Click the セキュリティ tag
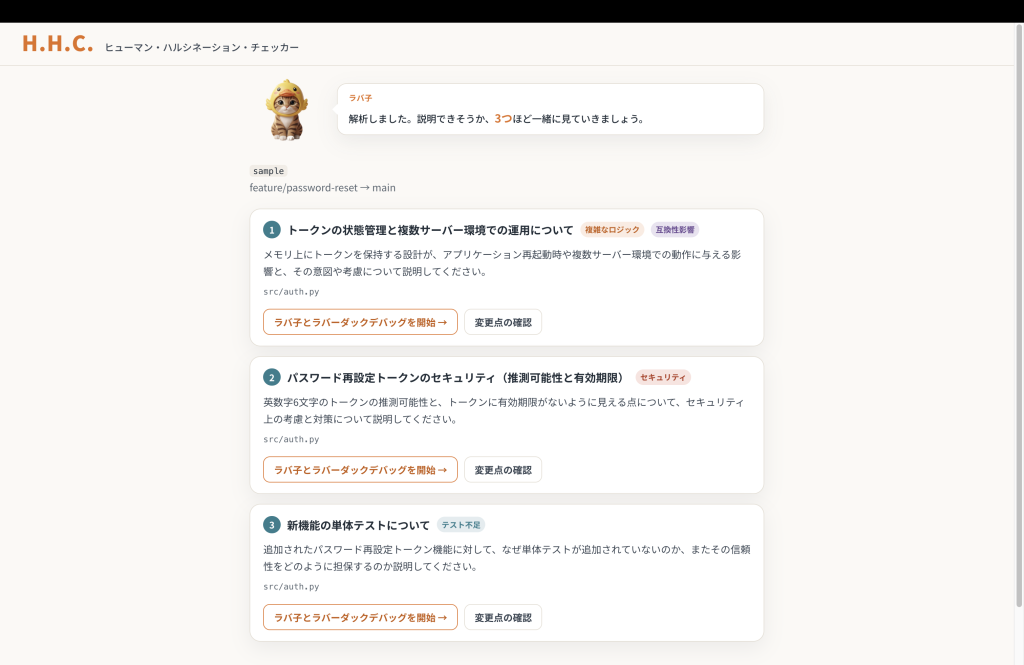1024x665 pixels. click(663, 378)
